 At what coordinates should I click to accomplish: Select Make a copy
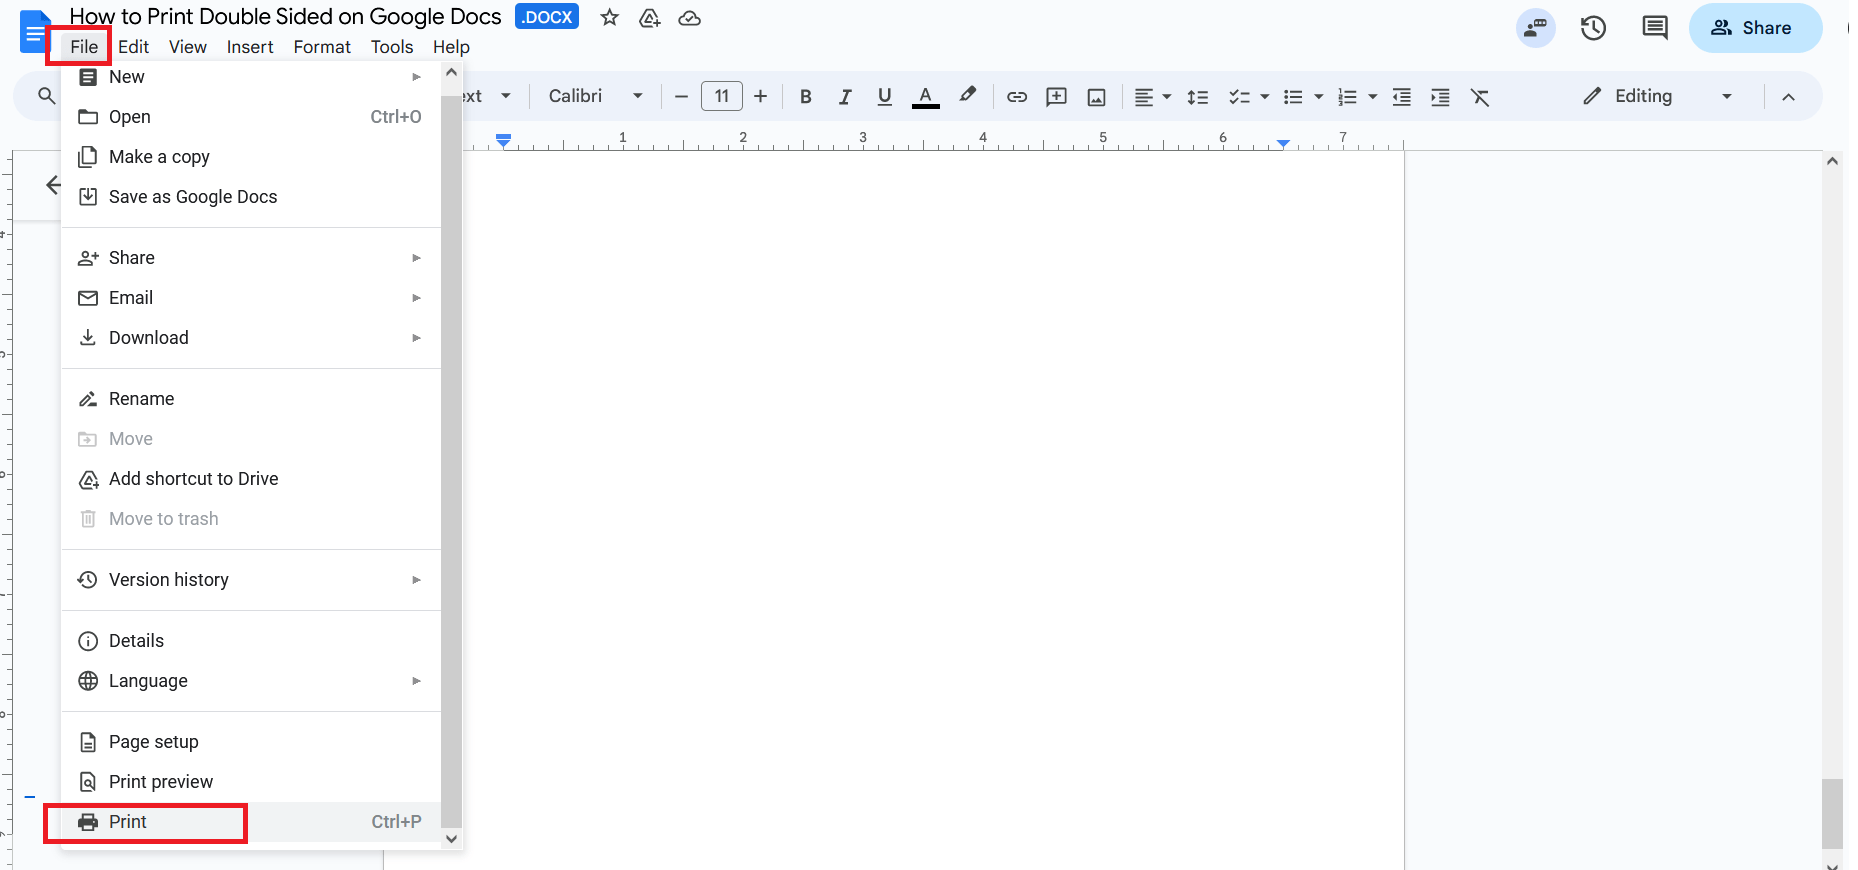[251, 157]
